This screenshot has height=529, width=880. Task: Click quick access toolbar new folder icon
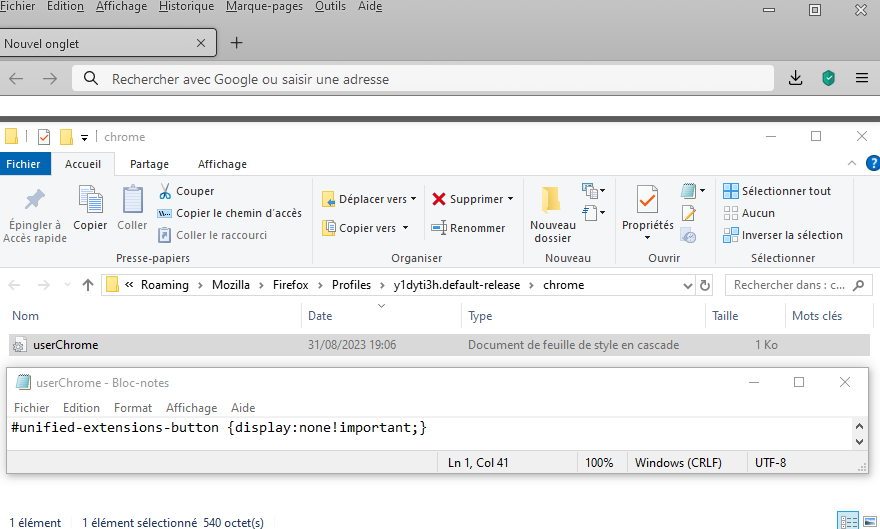pyautogui.click(x=66, y=137)
